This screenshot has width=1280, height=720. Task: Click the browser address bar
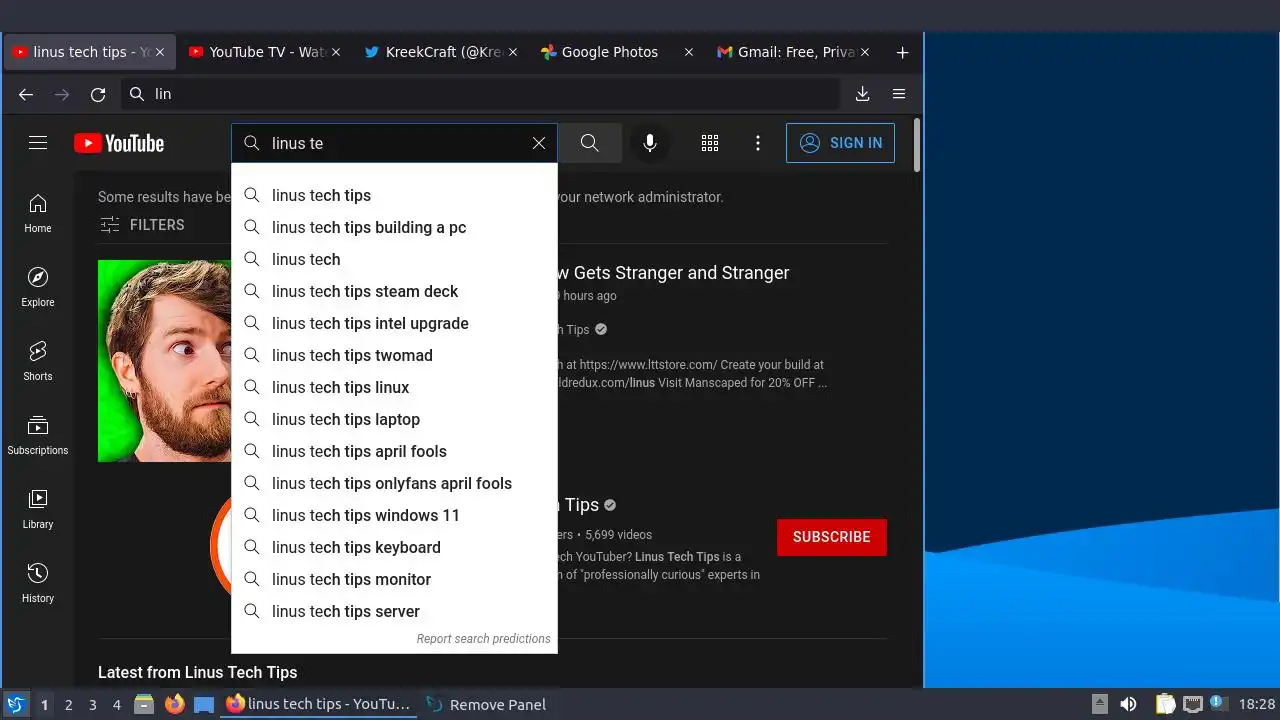tap(480, 94)
